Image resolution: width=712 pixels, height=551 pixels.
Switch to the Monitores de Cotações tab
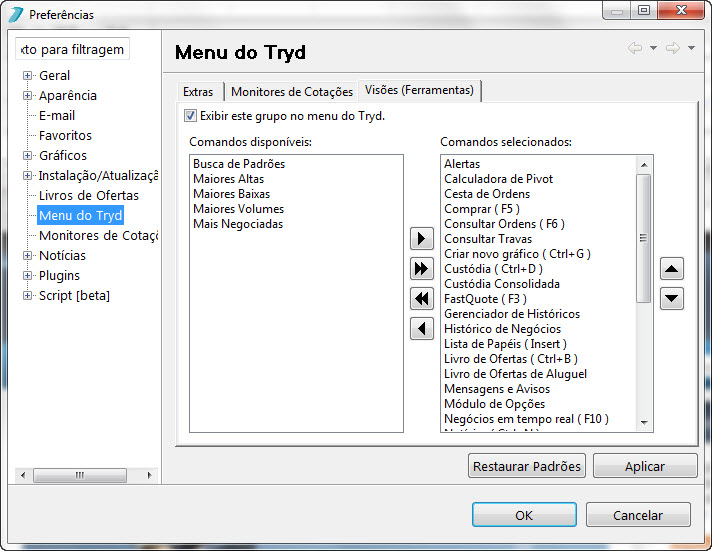pos(292,92)
